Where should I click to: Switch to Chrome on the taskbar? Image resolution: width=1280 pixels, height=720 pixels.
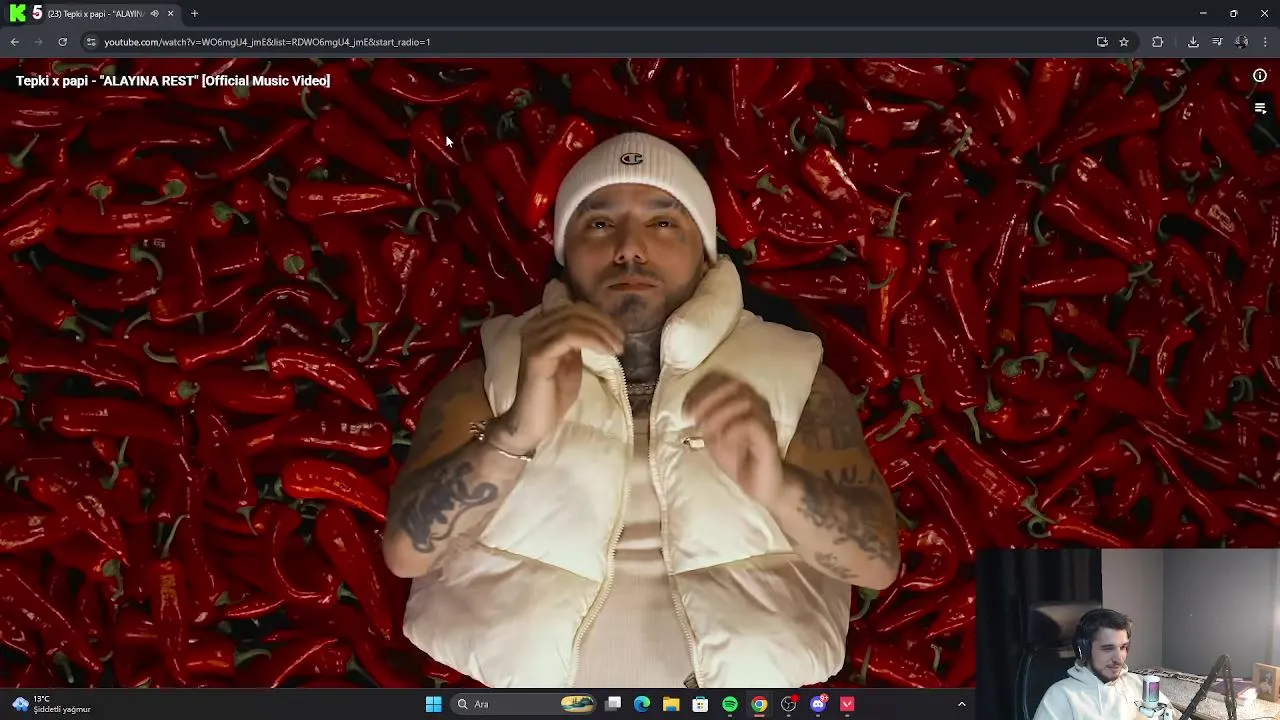759,704
